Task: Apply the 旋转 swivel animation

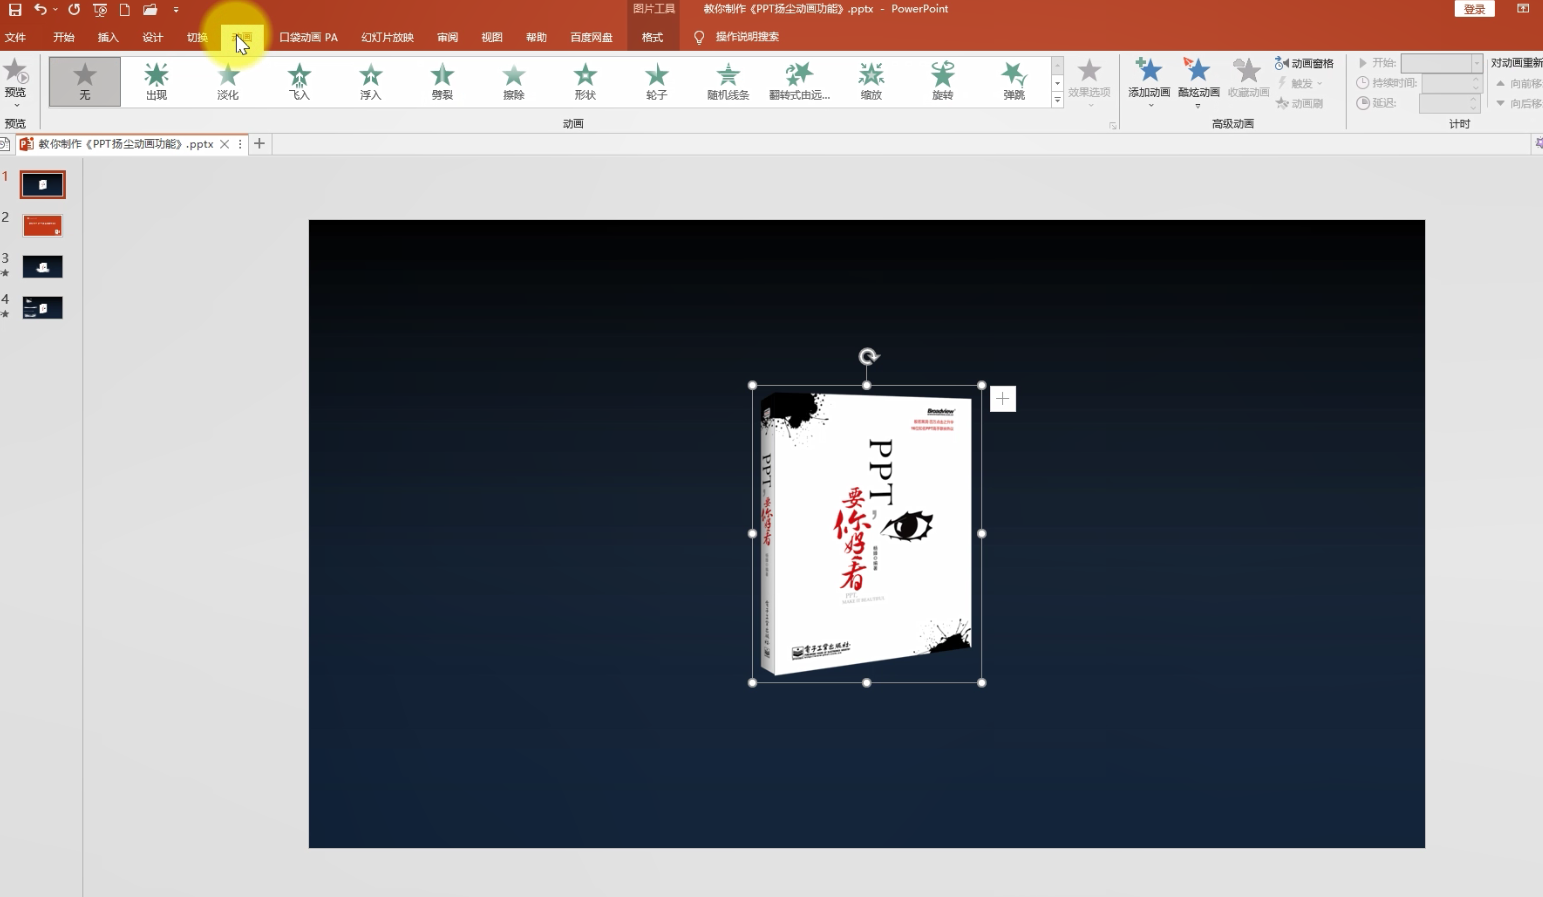Action: pos(942,81)
